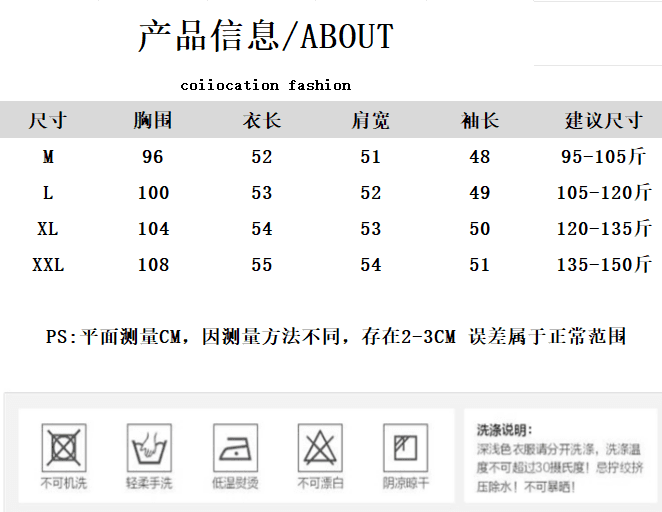Click the do not bleach icon

tap(320, 447)
